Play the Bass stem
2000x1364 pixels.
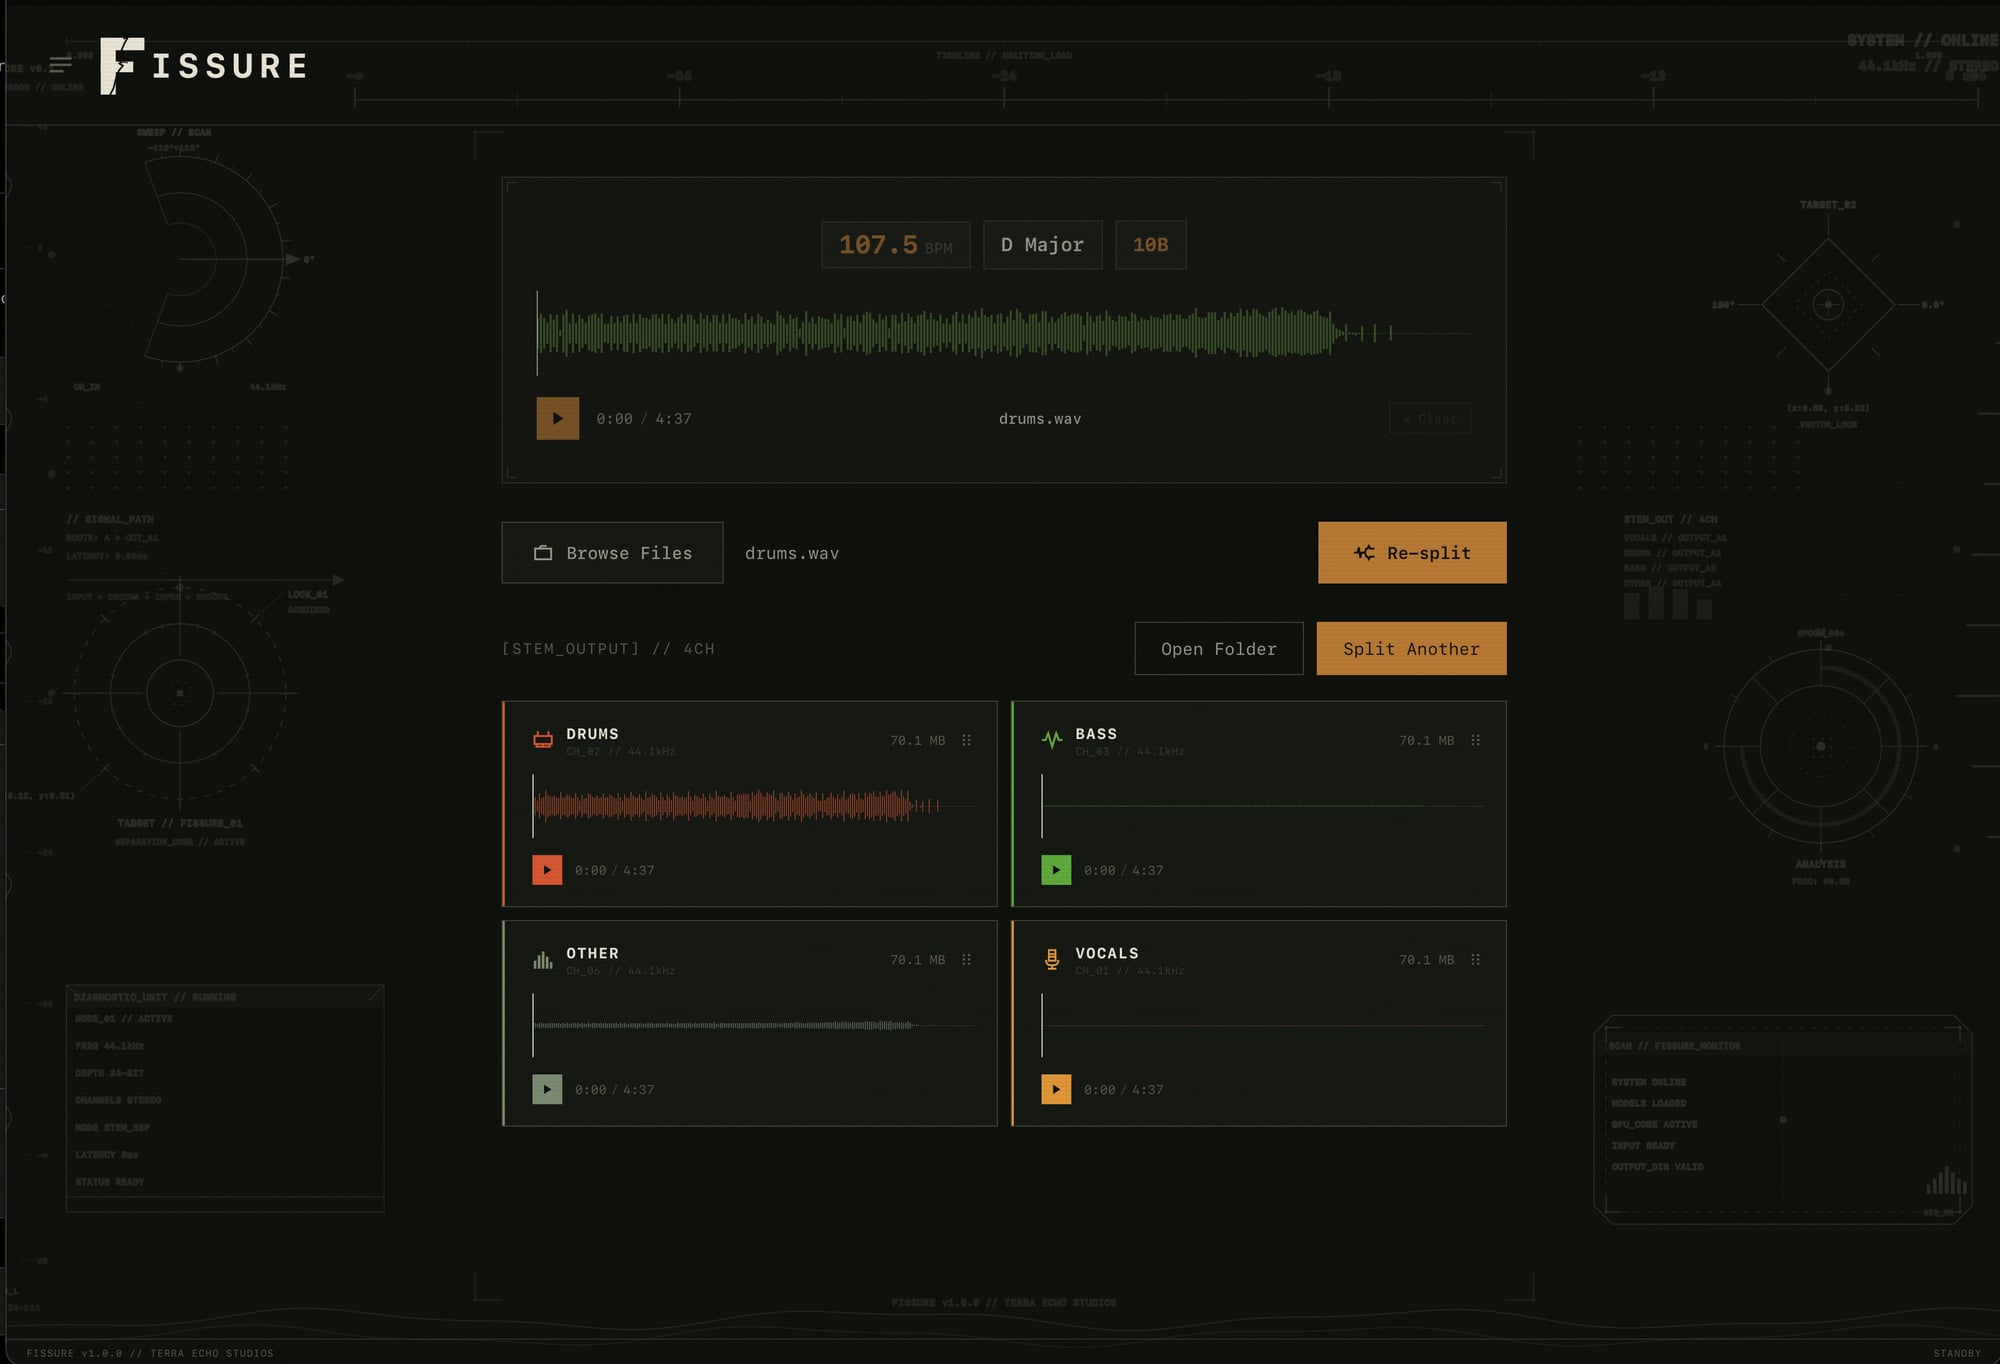pos(1056,870)
